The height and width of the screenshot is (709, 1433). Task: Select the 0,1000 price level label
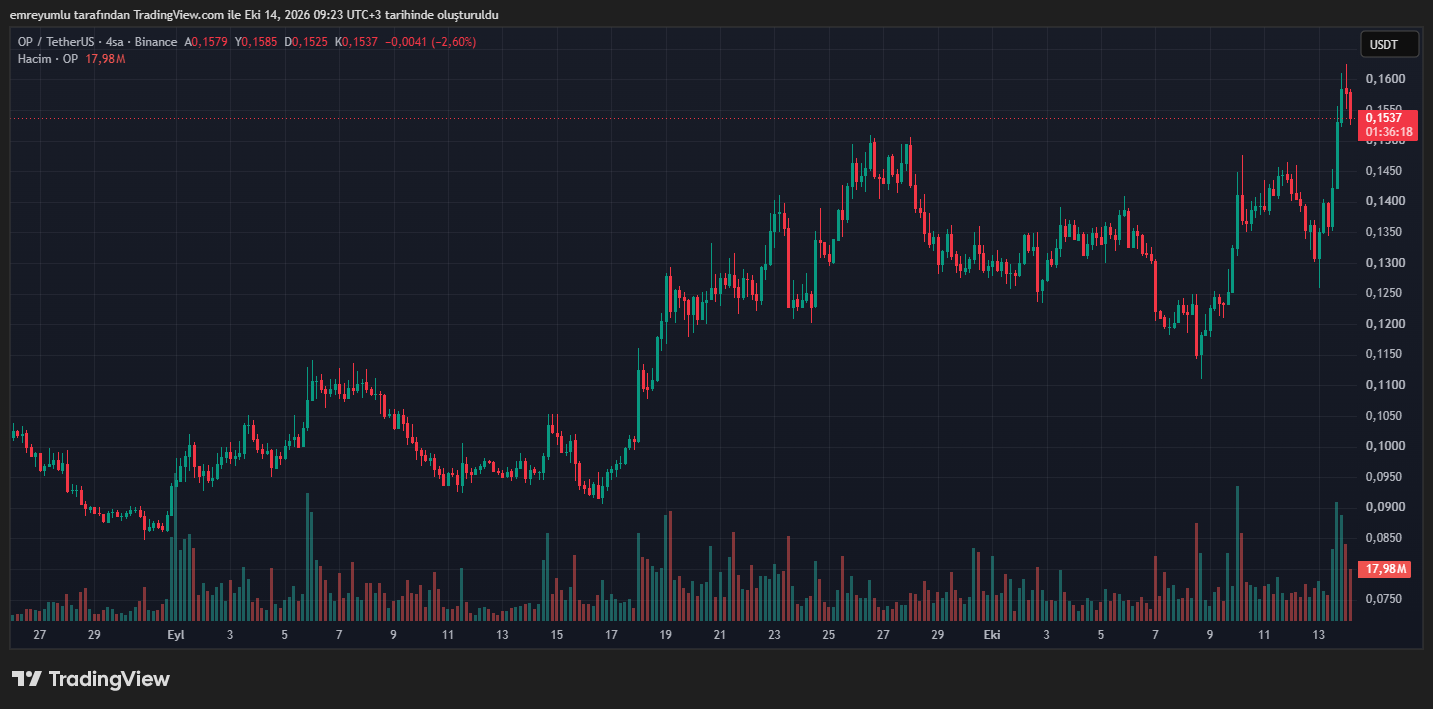pos(1383,446)
